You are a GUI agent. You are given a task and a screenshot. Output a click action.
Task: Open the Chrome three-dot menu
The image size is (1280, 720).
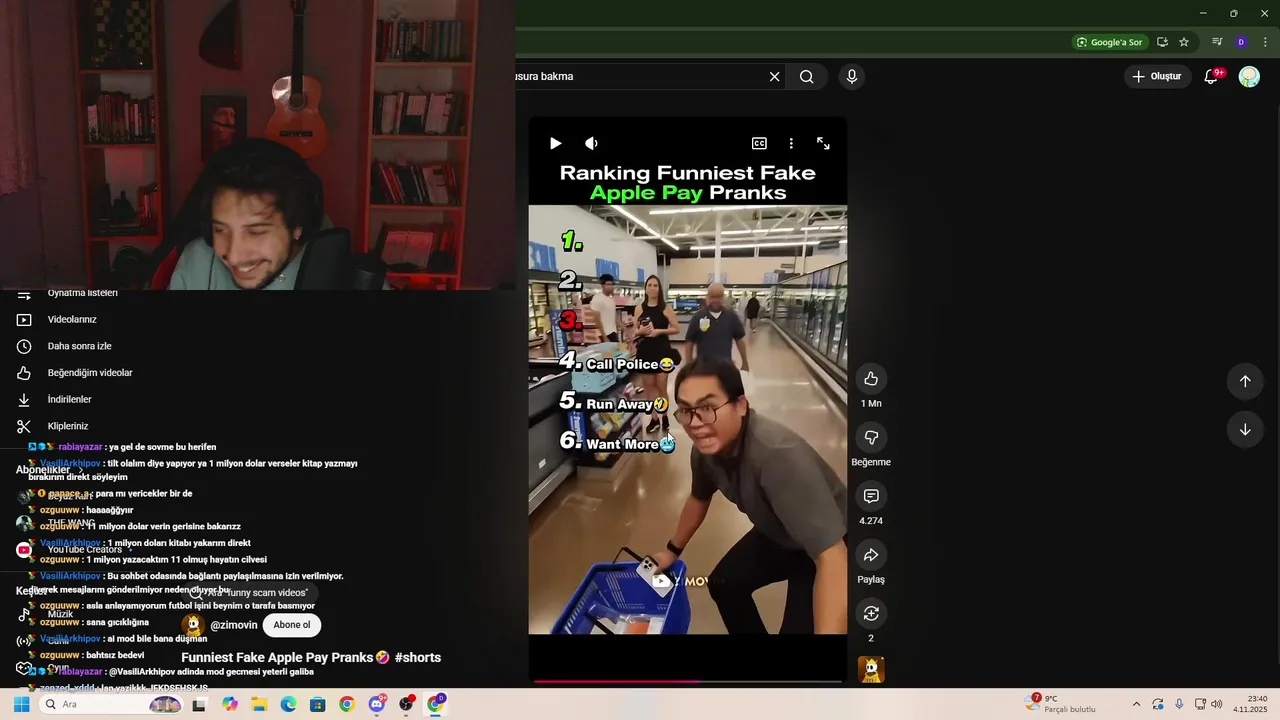coord(1265,42)
